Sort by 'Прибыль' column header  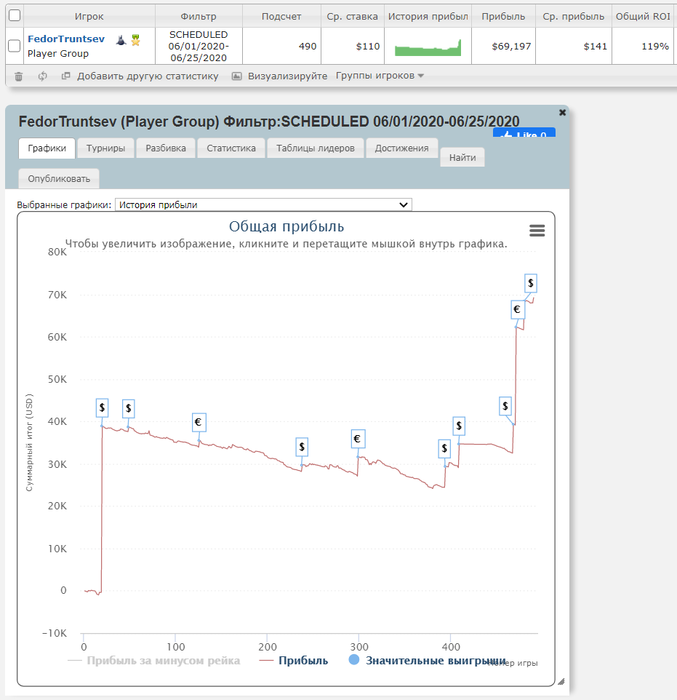coord(503,17)
